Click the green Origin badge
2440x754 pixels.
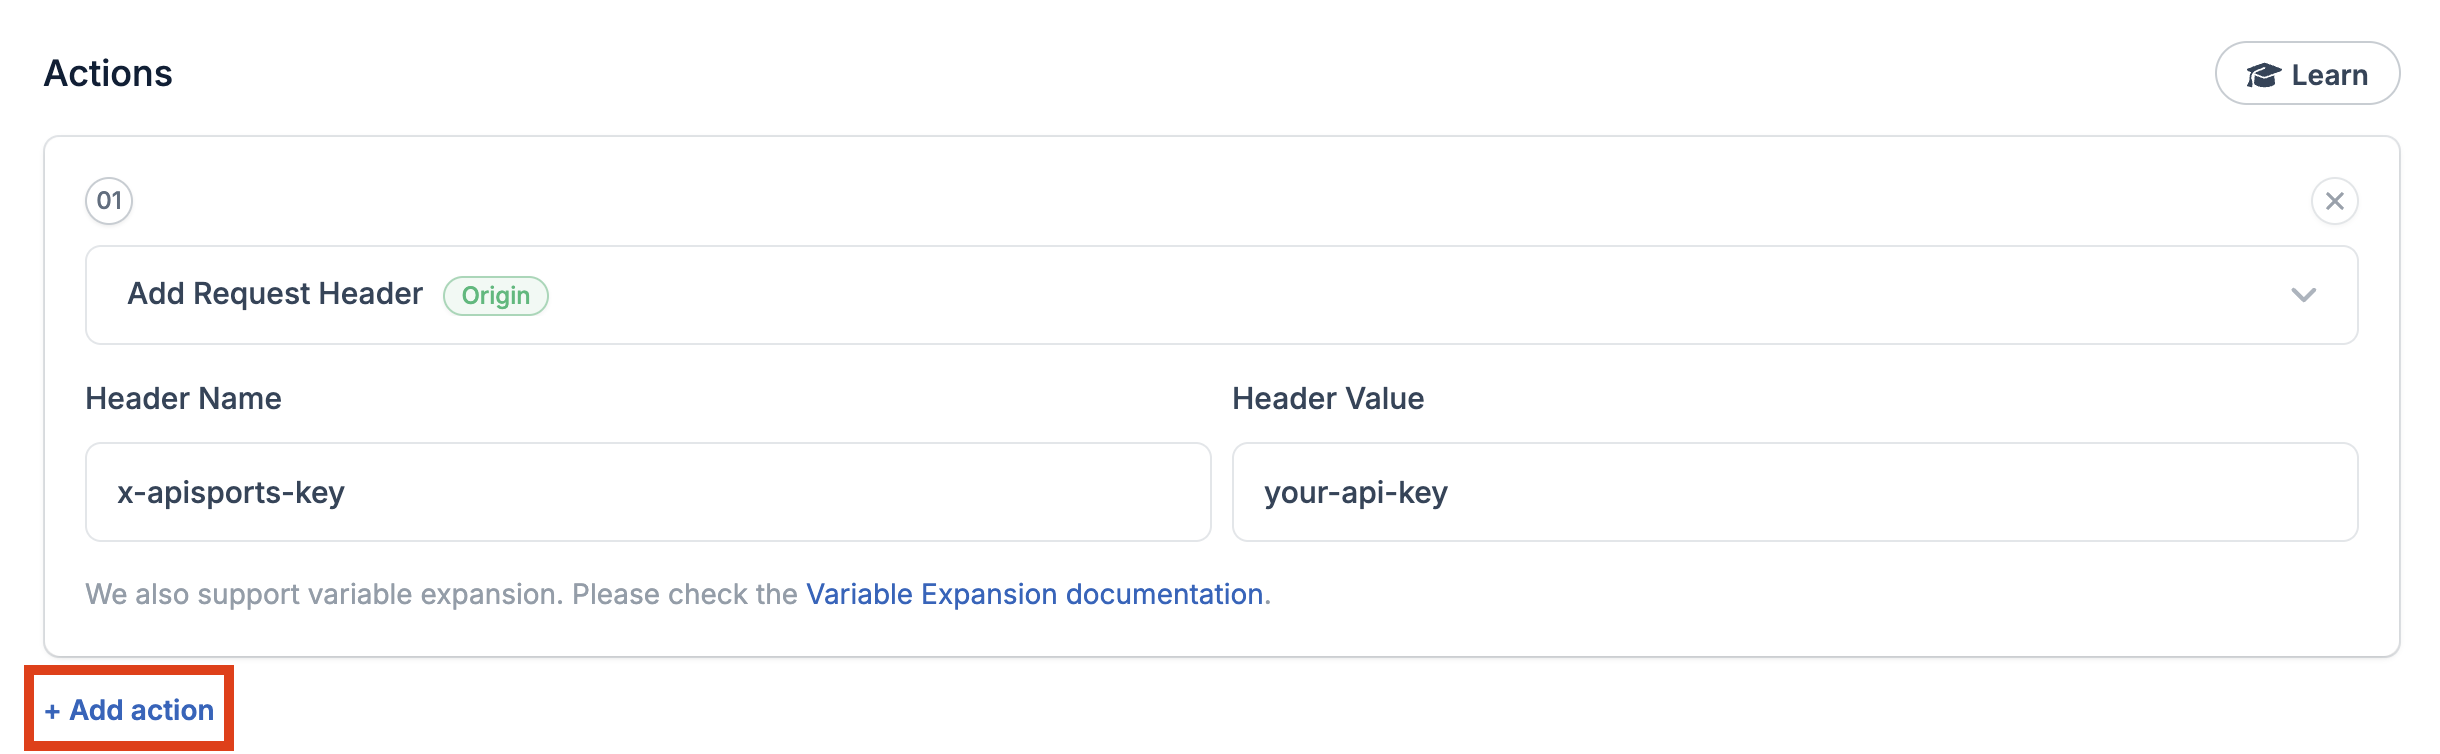point(496,296)
